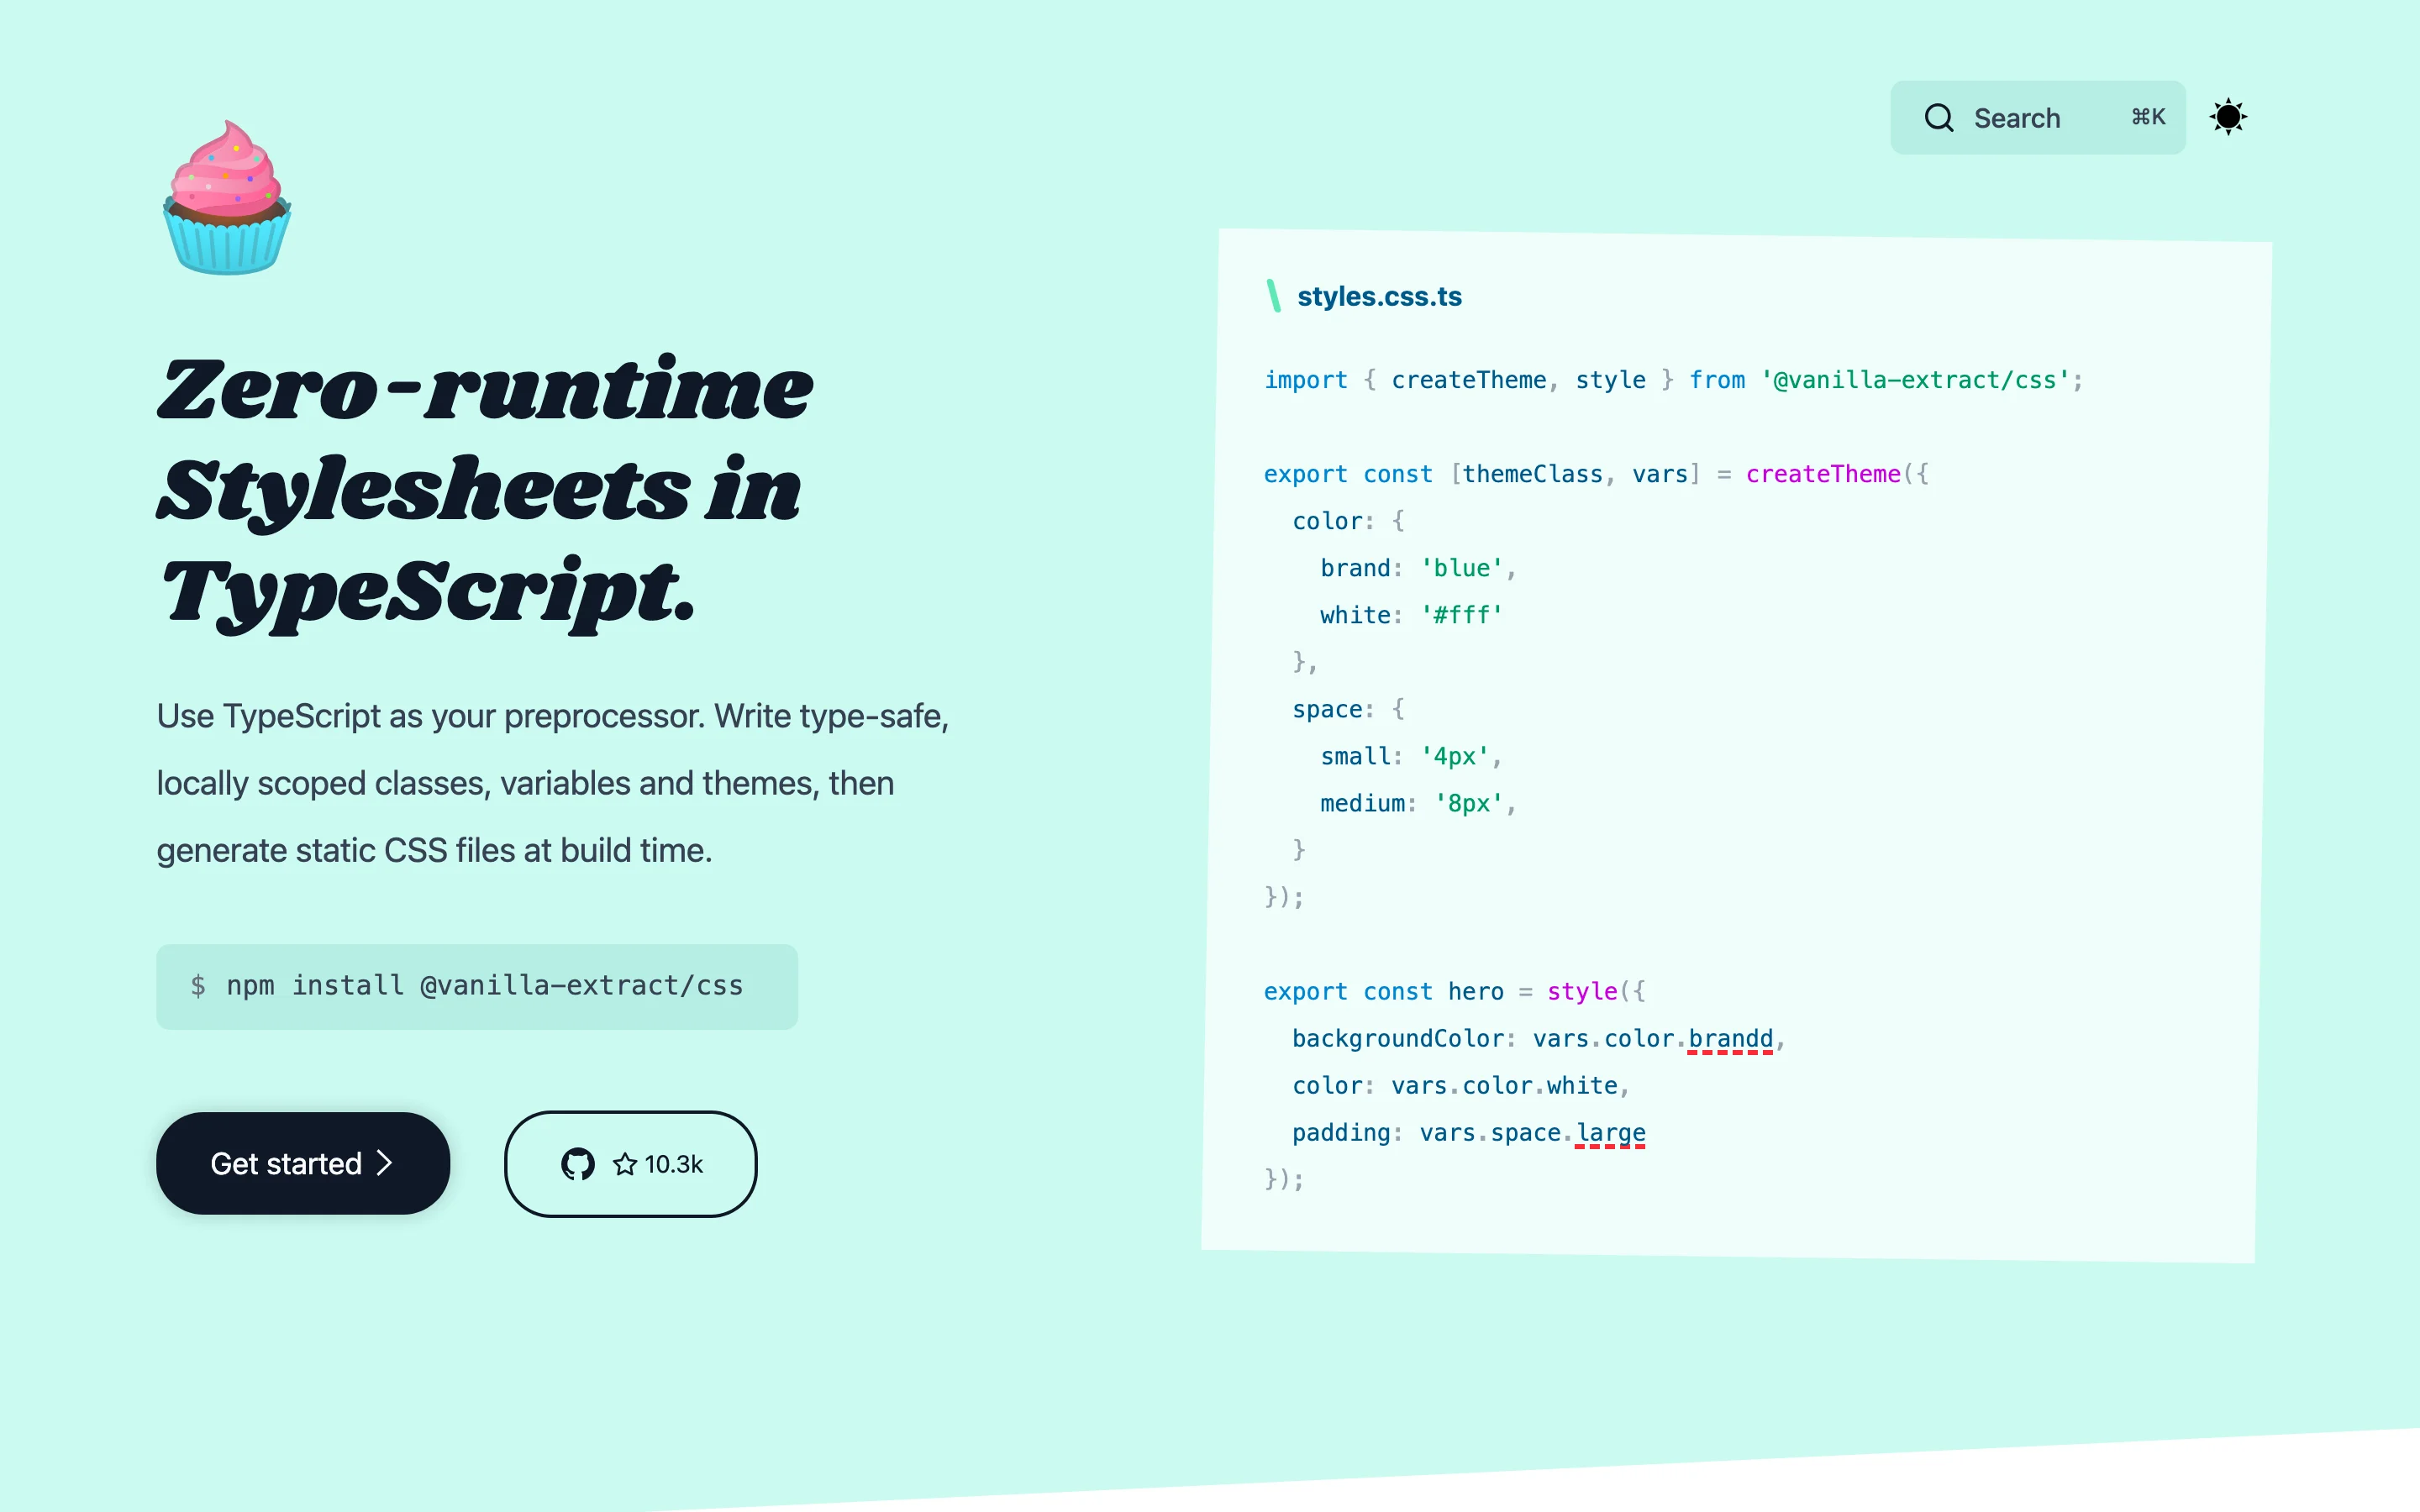The image size is (2420, 1512).
Task: Click the green slash icon beside styles.css.ts
Action: click(x=1273, y=296)
